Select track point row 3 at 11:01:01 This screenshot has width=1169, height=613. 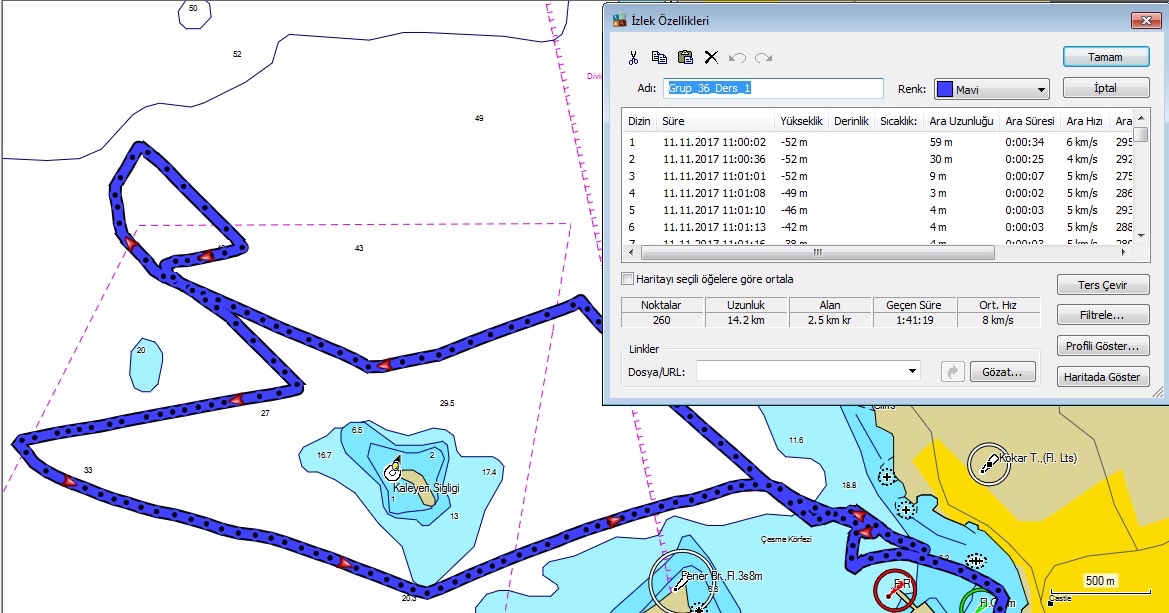(x=878, y=176)
